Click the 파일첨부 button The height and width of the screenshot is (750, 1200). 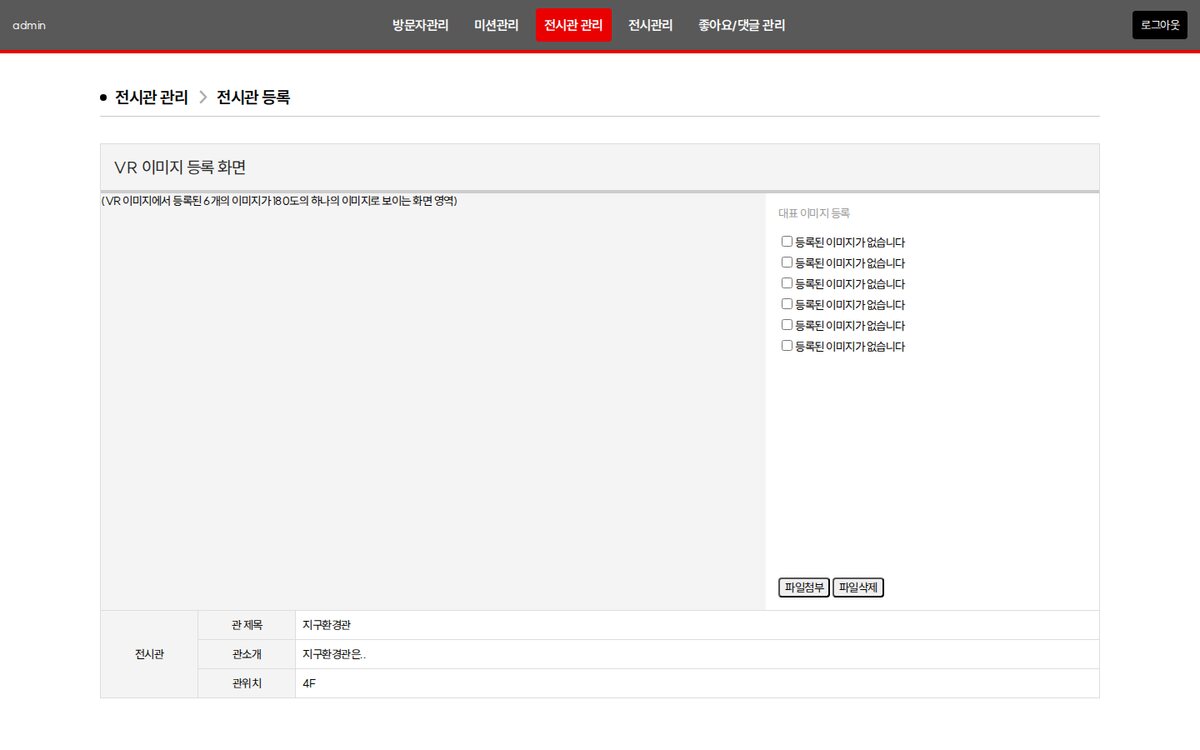pos(804,587)
